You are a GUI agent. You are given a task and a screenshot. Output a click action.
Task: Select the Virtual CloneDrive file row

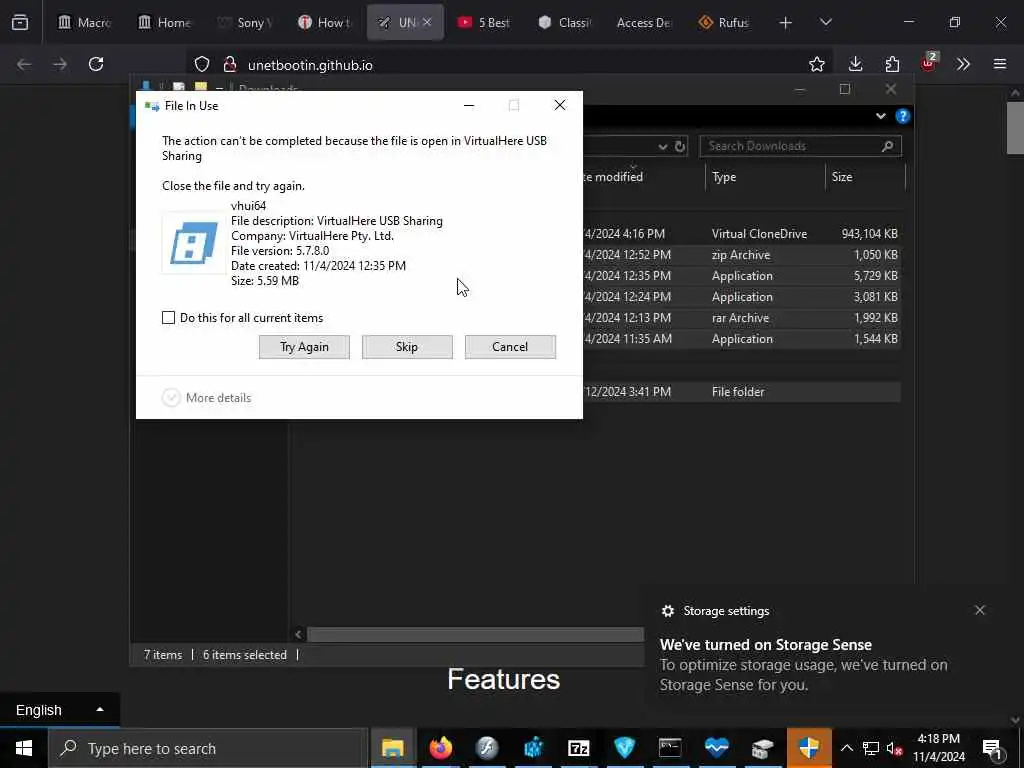[x=741, y=234]
